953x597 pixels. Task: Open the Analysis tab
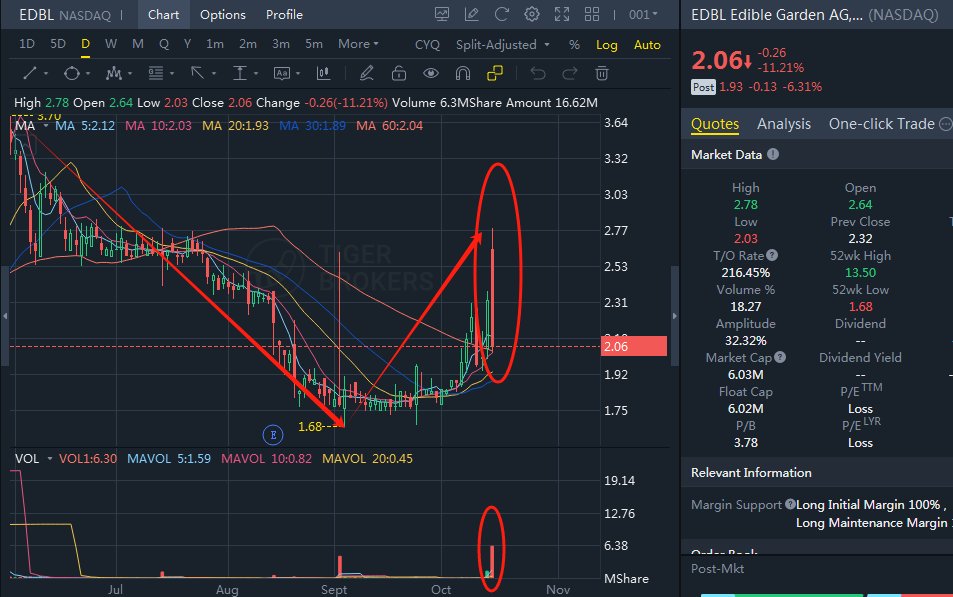pos(784,124)
